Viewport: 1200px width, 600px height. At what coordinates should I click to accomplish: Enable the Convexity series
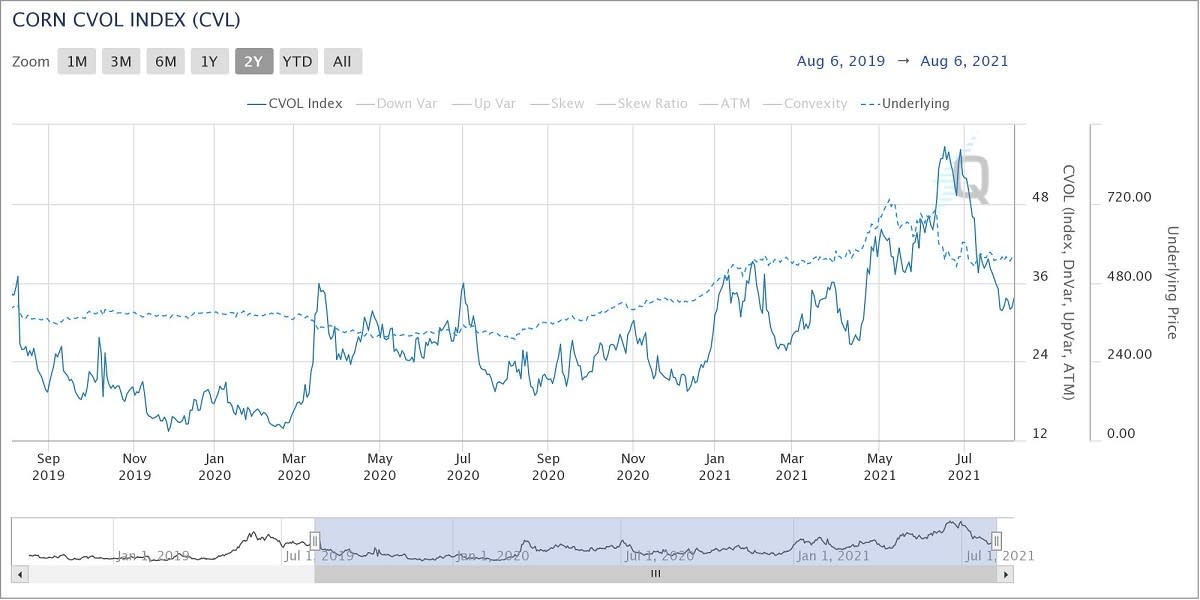tap(814, 103)
